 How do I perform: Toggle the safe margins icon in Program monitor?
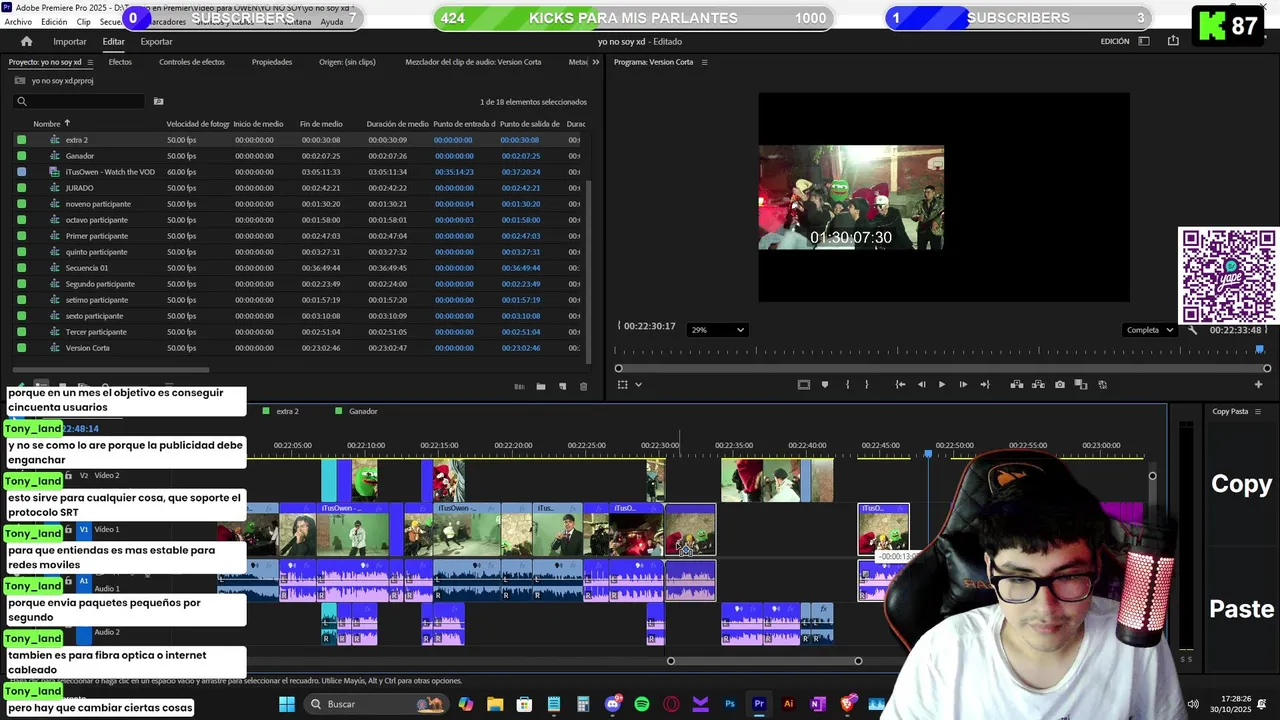click(803, 385)
